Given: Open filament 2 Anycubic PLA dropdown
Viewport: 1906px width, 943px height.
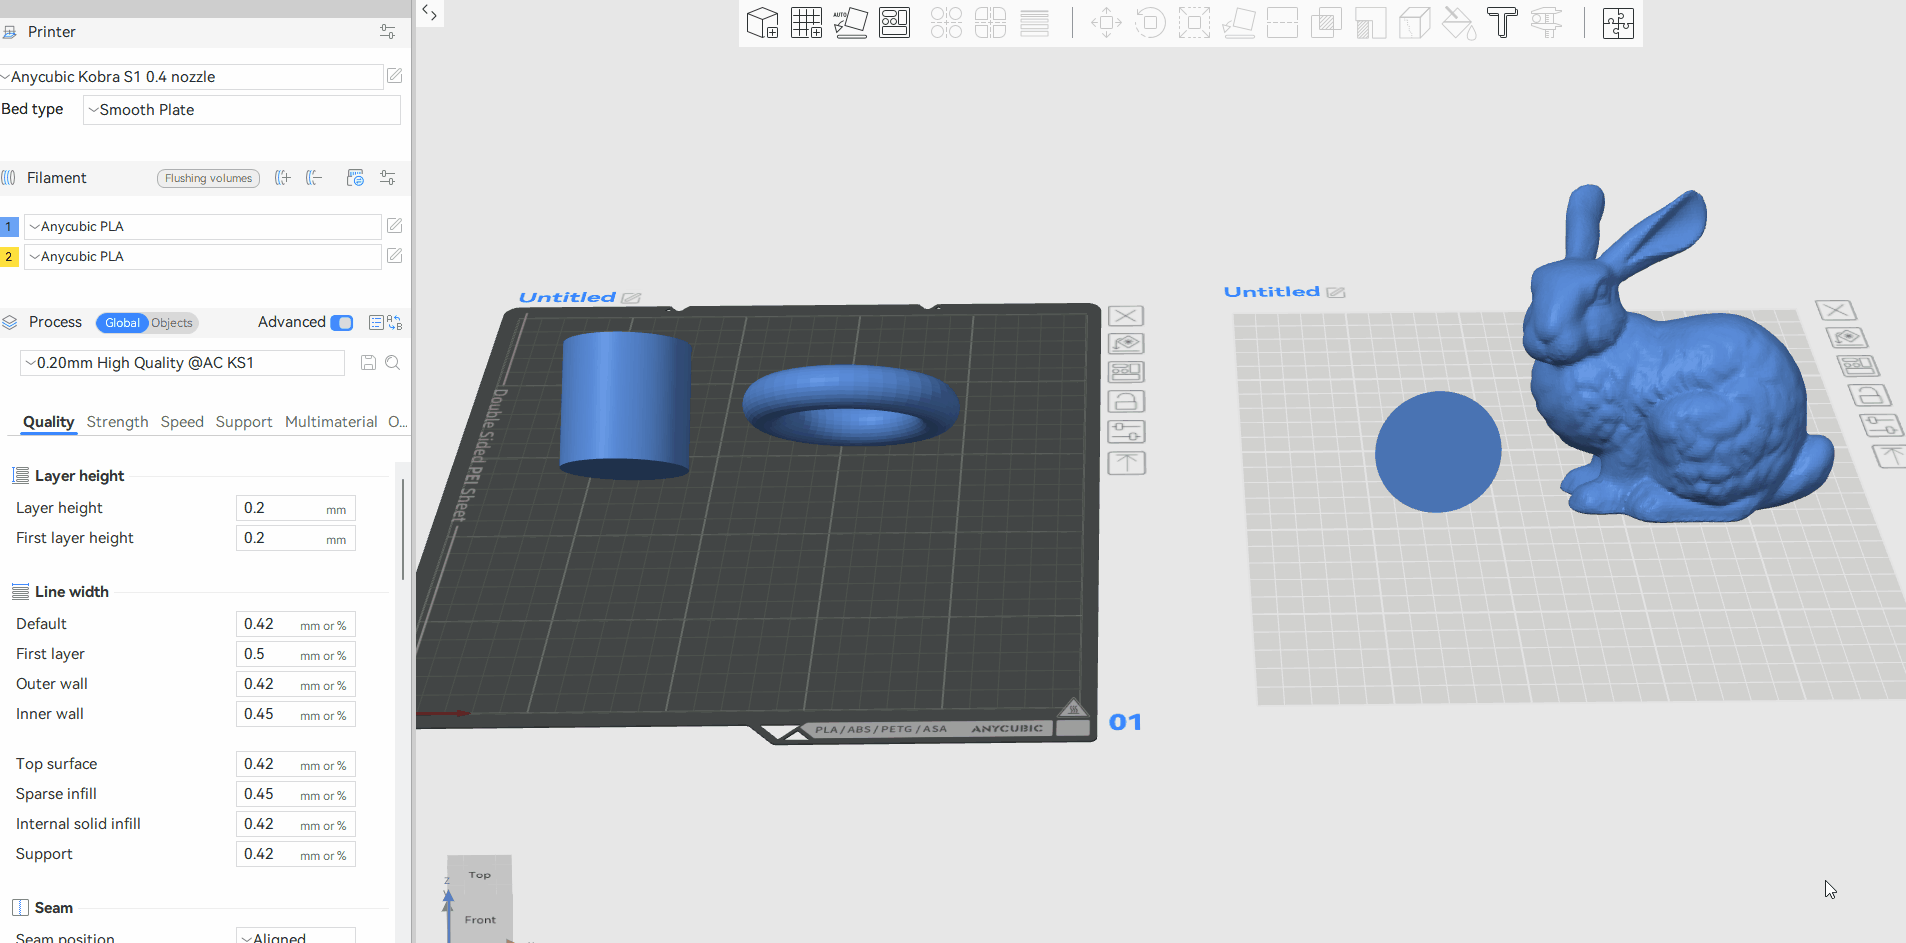Looking at the screenshot, I should pos(202,257).
